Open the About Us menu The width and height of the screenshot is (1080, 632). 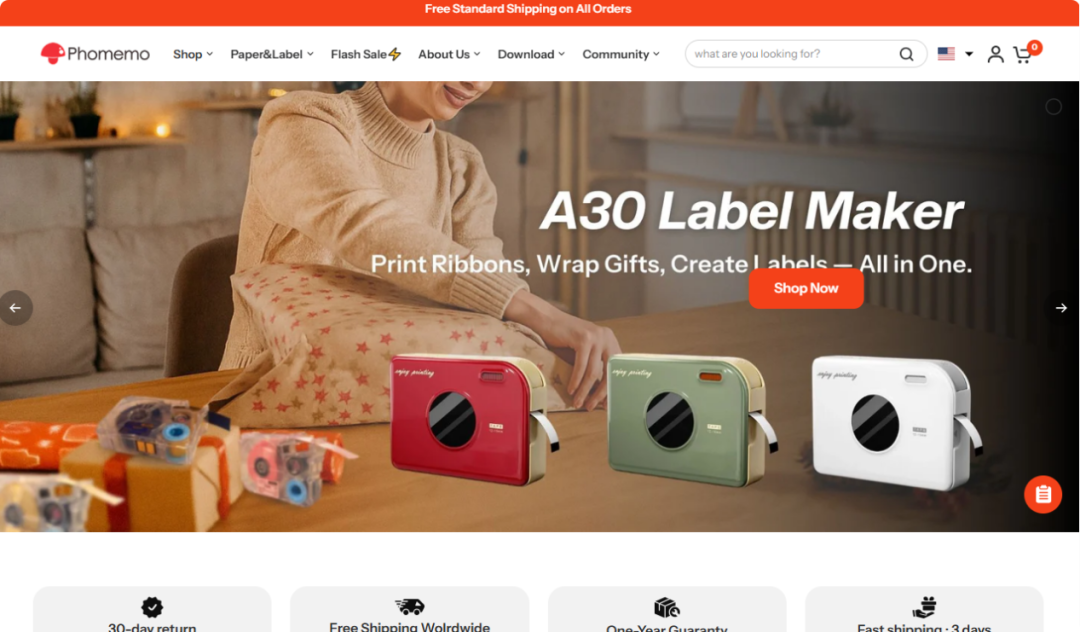(x=449, y=54)
